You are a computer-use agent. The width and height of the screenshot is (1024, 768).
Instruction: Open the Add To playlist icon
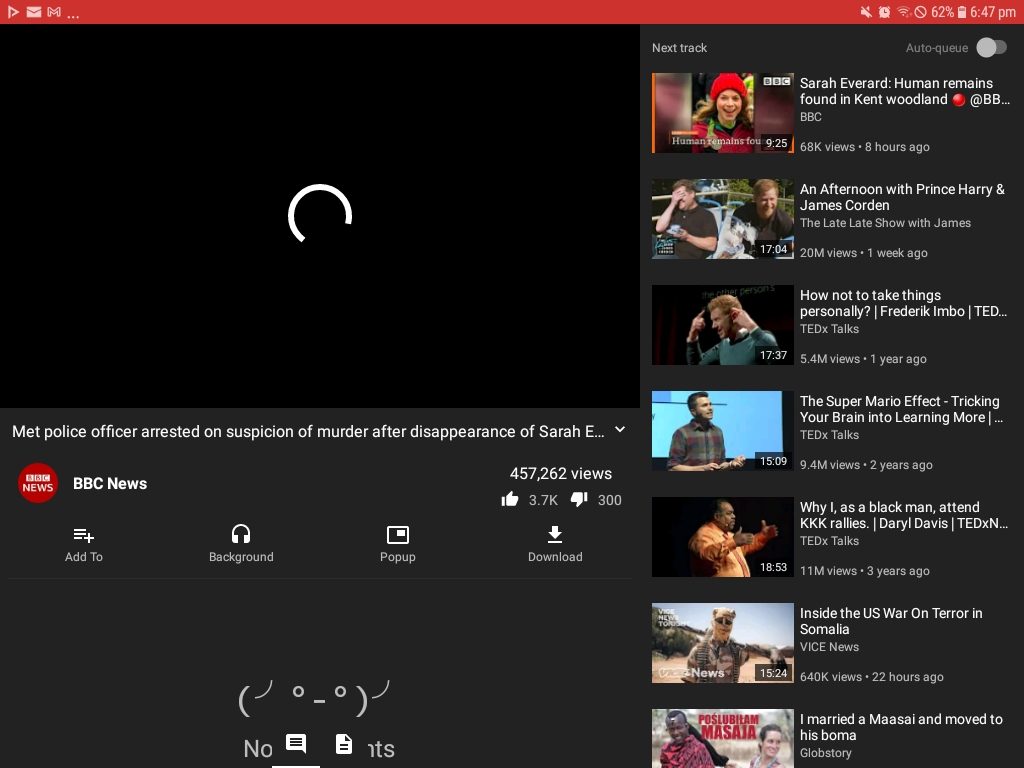tap(84, 543)
